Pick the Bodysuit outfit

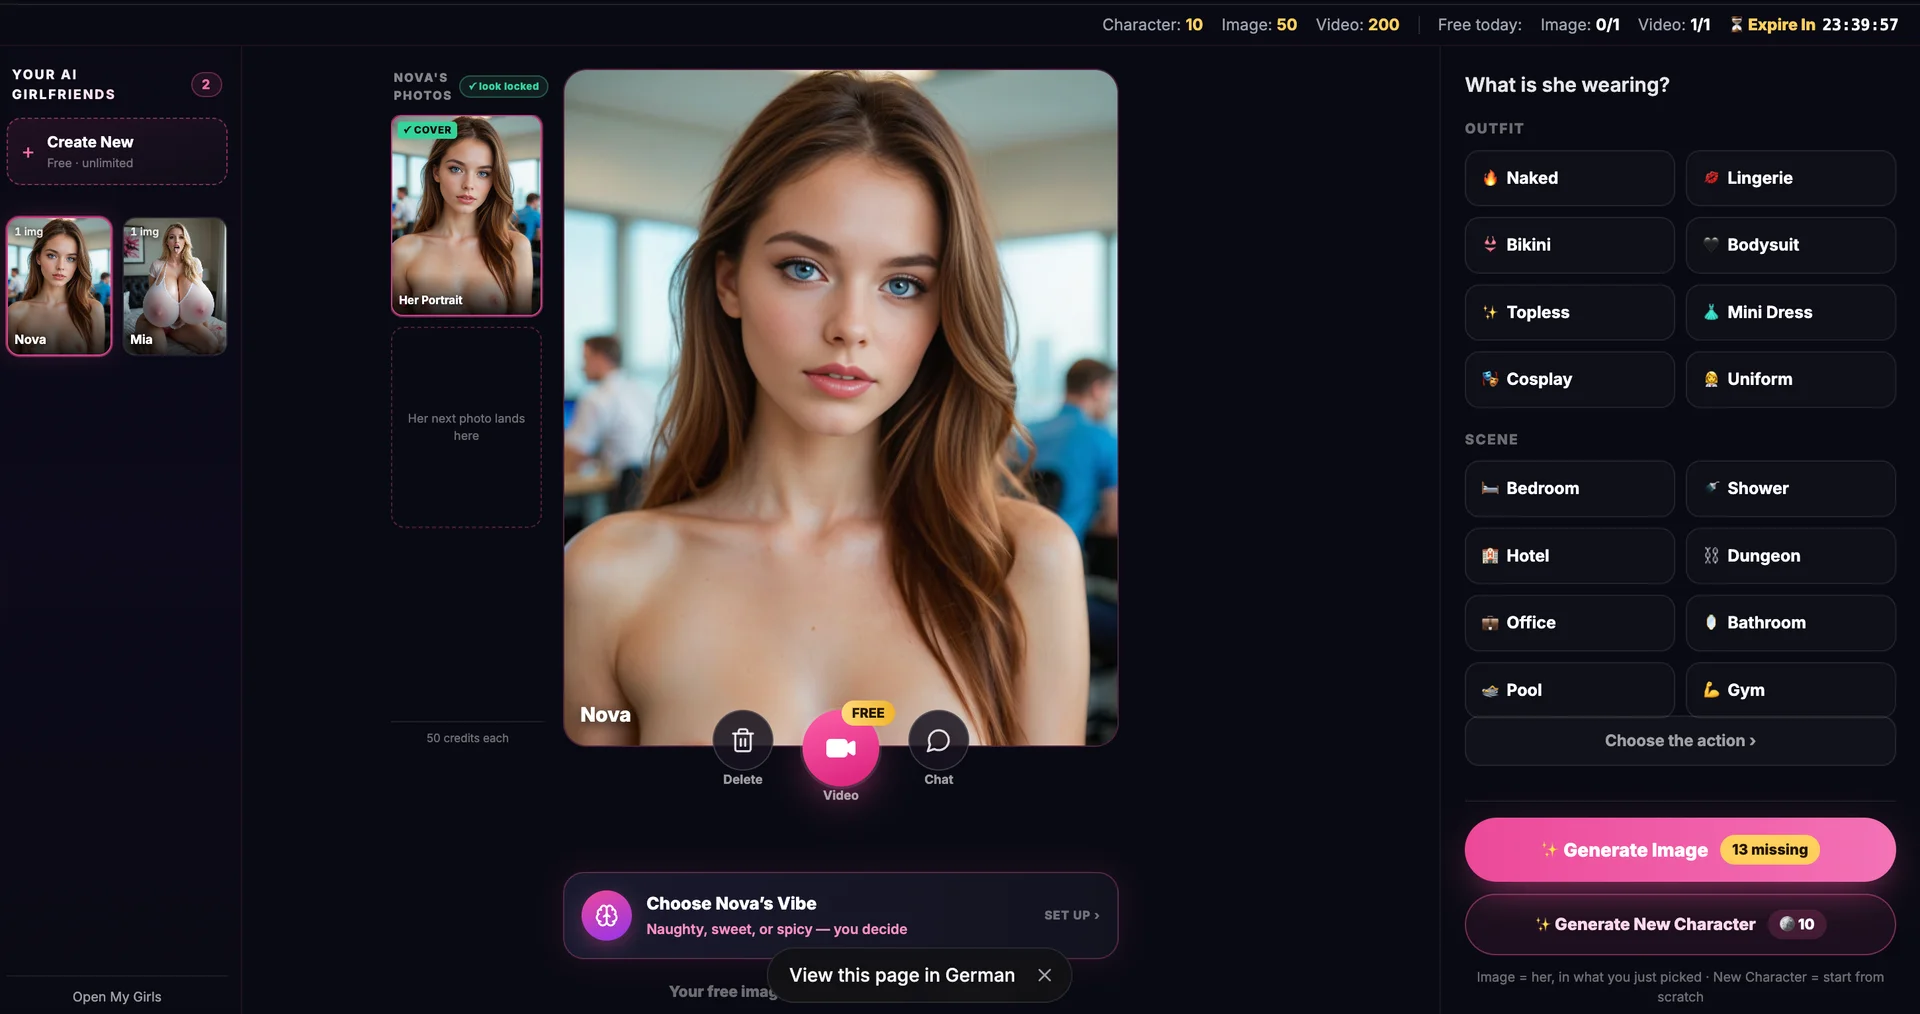pyautogui.click(x=1790, y=245)
